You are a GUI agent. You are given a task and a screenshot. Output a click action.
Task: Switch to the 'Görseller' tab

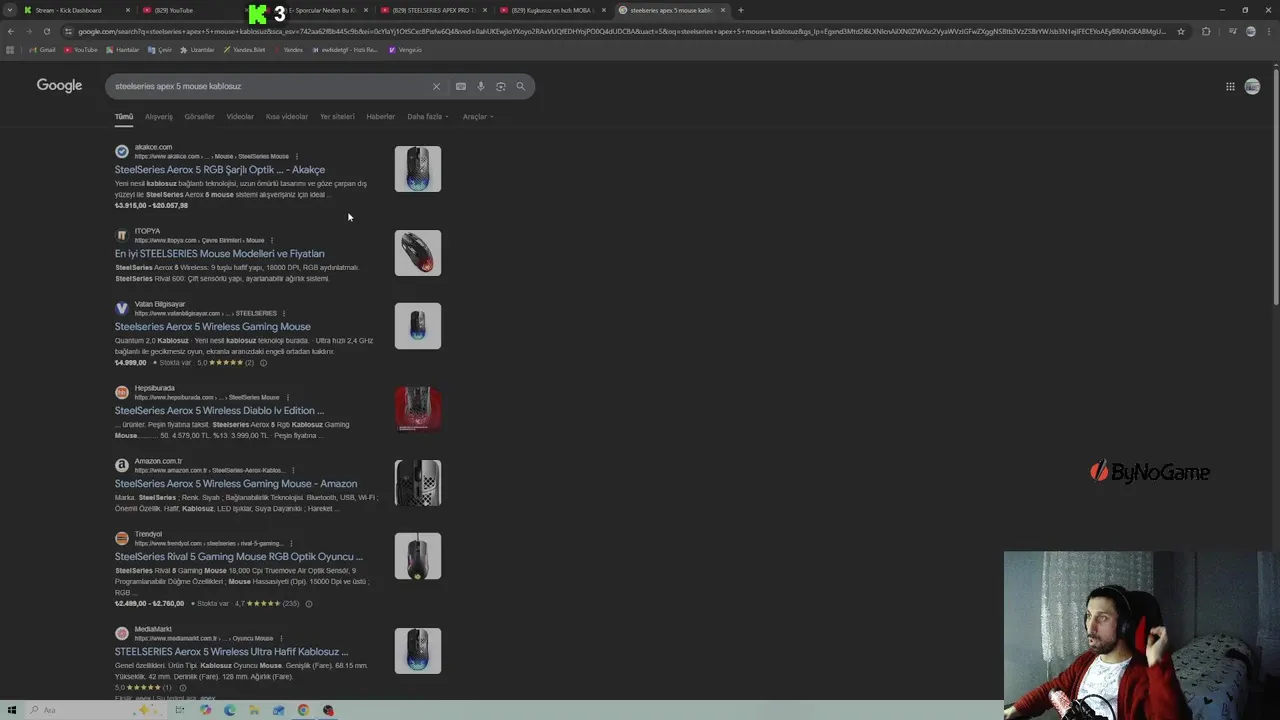click(x=199, y=117)
